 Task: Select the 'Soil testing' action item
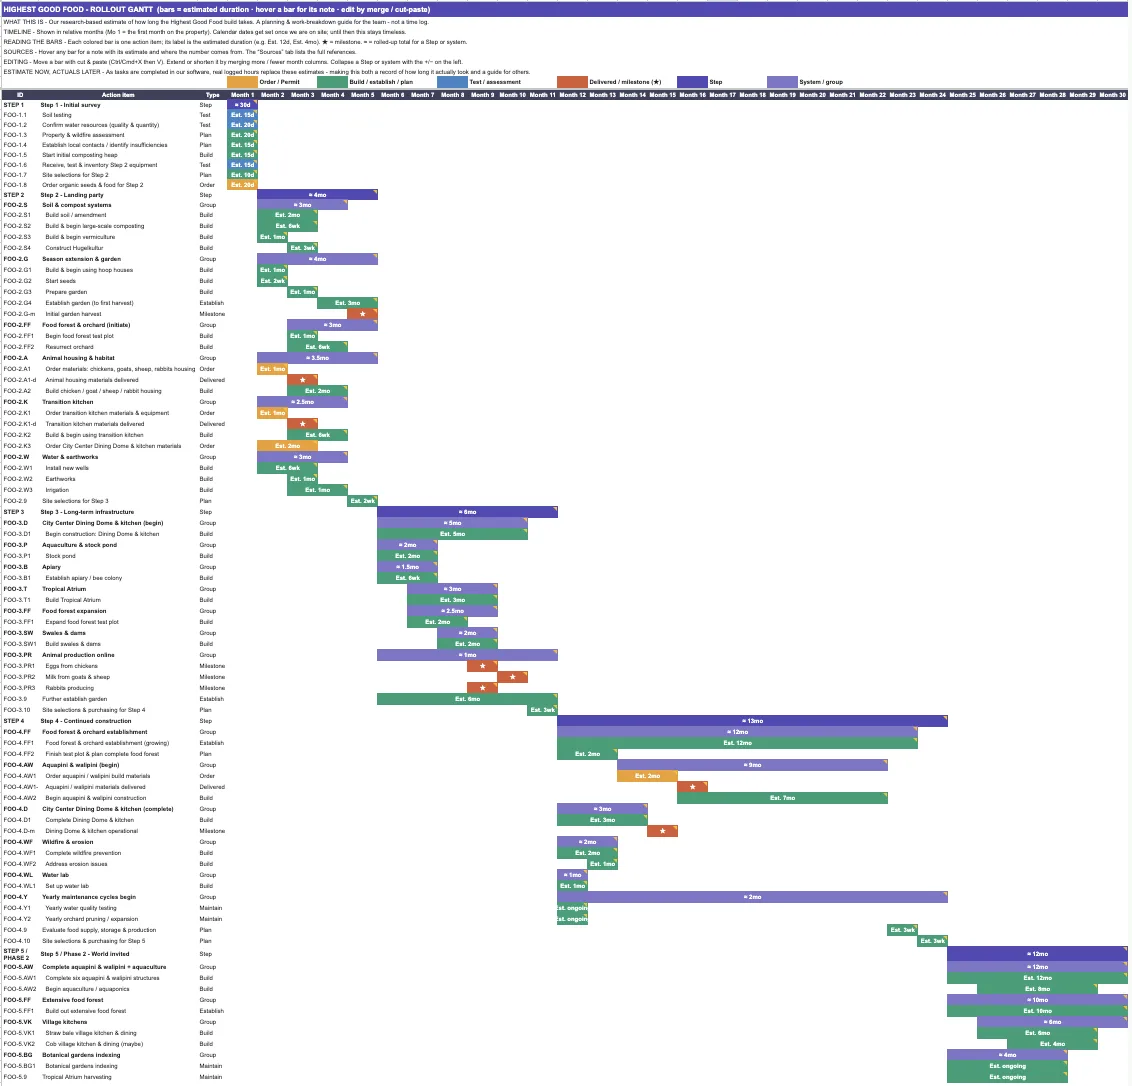pos(57,115)
